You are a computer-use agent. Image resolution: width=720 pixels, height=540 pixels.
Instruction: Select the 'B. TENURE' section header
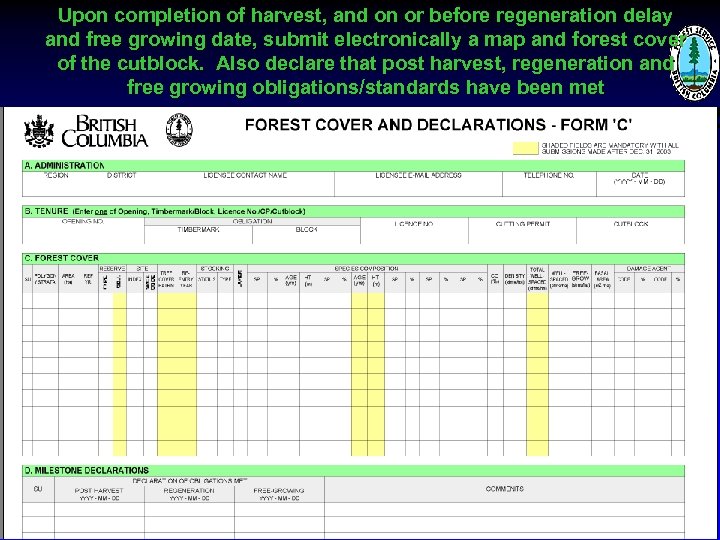353,211
